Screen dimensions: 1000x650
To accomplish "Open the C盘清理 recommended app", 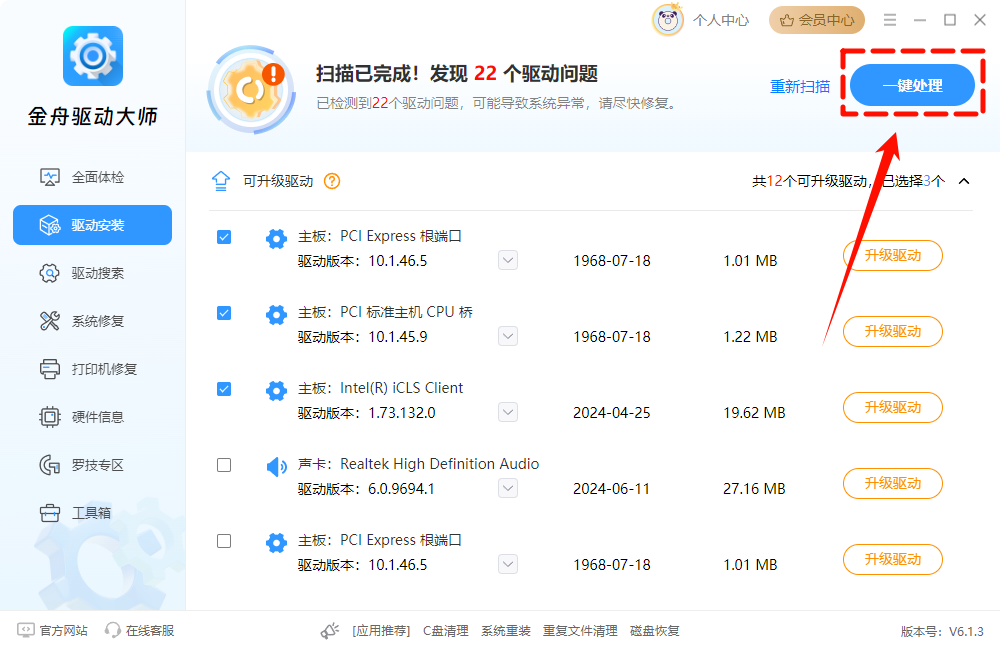I will 446,631.
